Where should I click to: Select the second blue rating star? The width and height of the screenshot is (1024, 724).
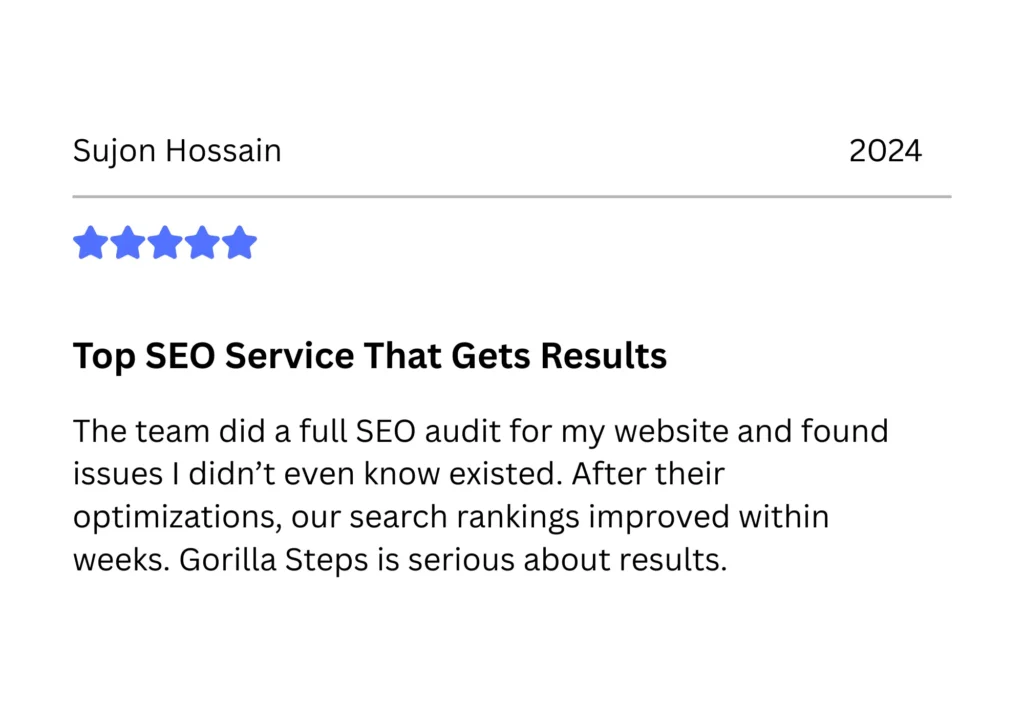point(128,243)
